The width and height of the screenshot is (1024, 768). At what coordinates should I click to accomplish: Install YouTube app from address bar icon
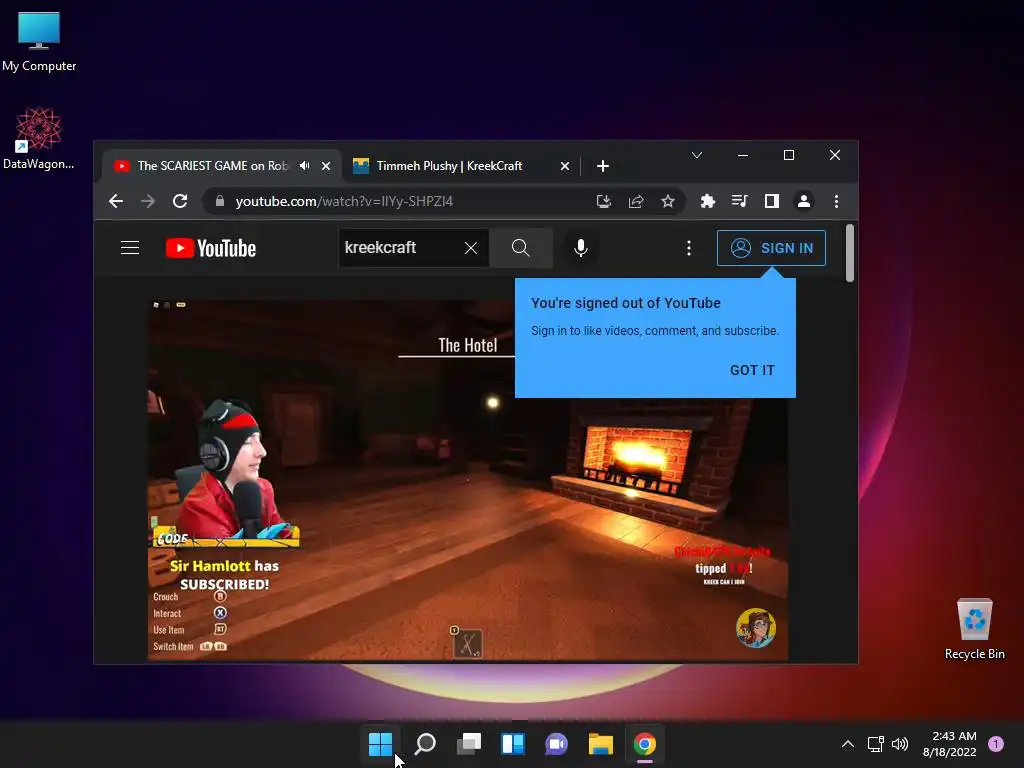604,201
